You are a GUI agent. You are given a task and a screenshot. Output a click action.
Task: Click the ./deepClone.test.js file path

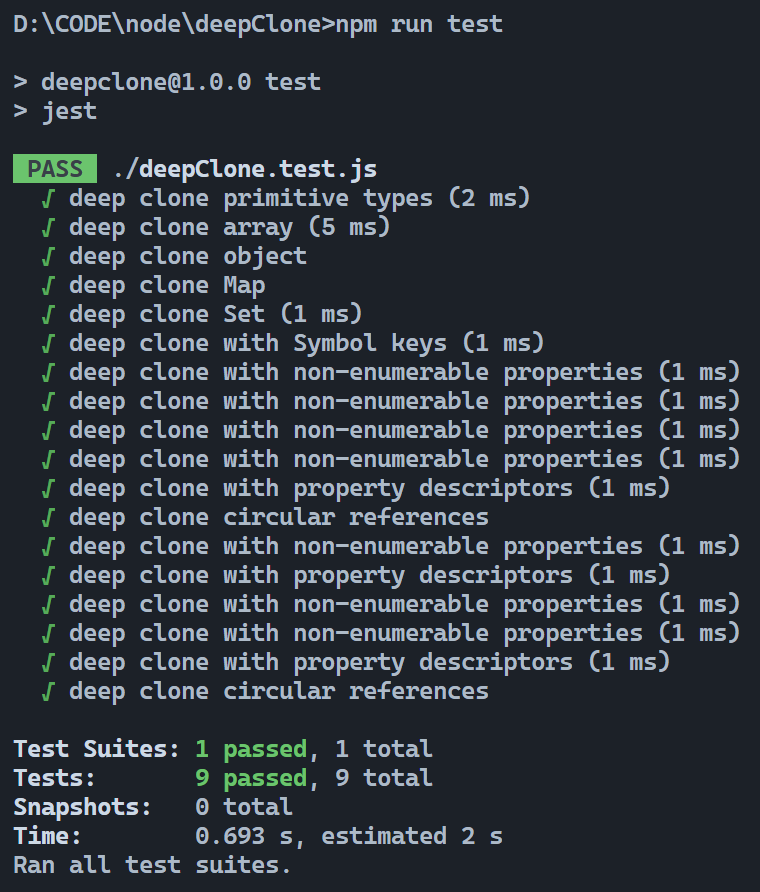pyautogui.click(x=245, y=168)
